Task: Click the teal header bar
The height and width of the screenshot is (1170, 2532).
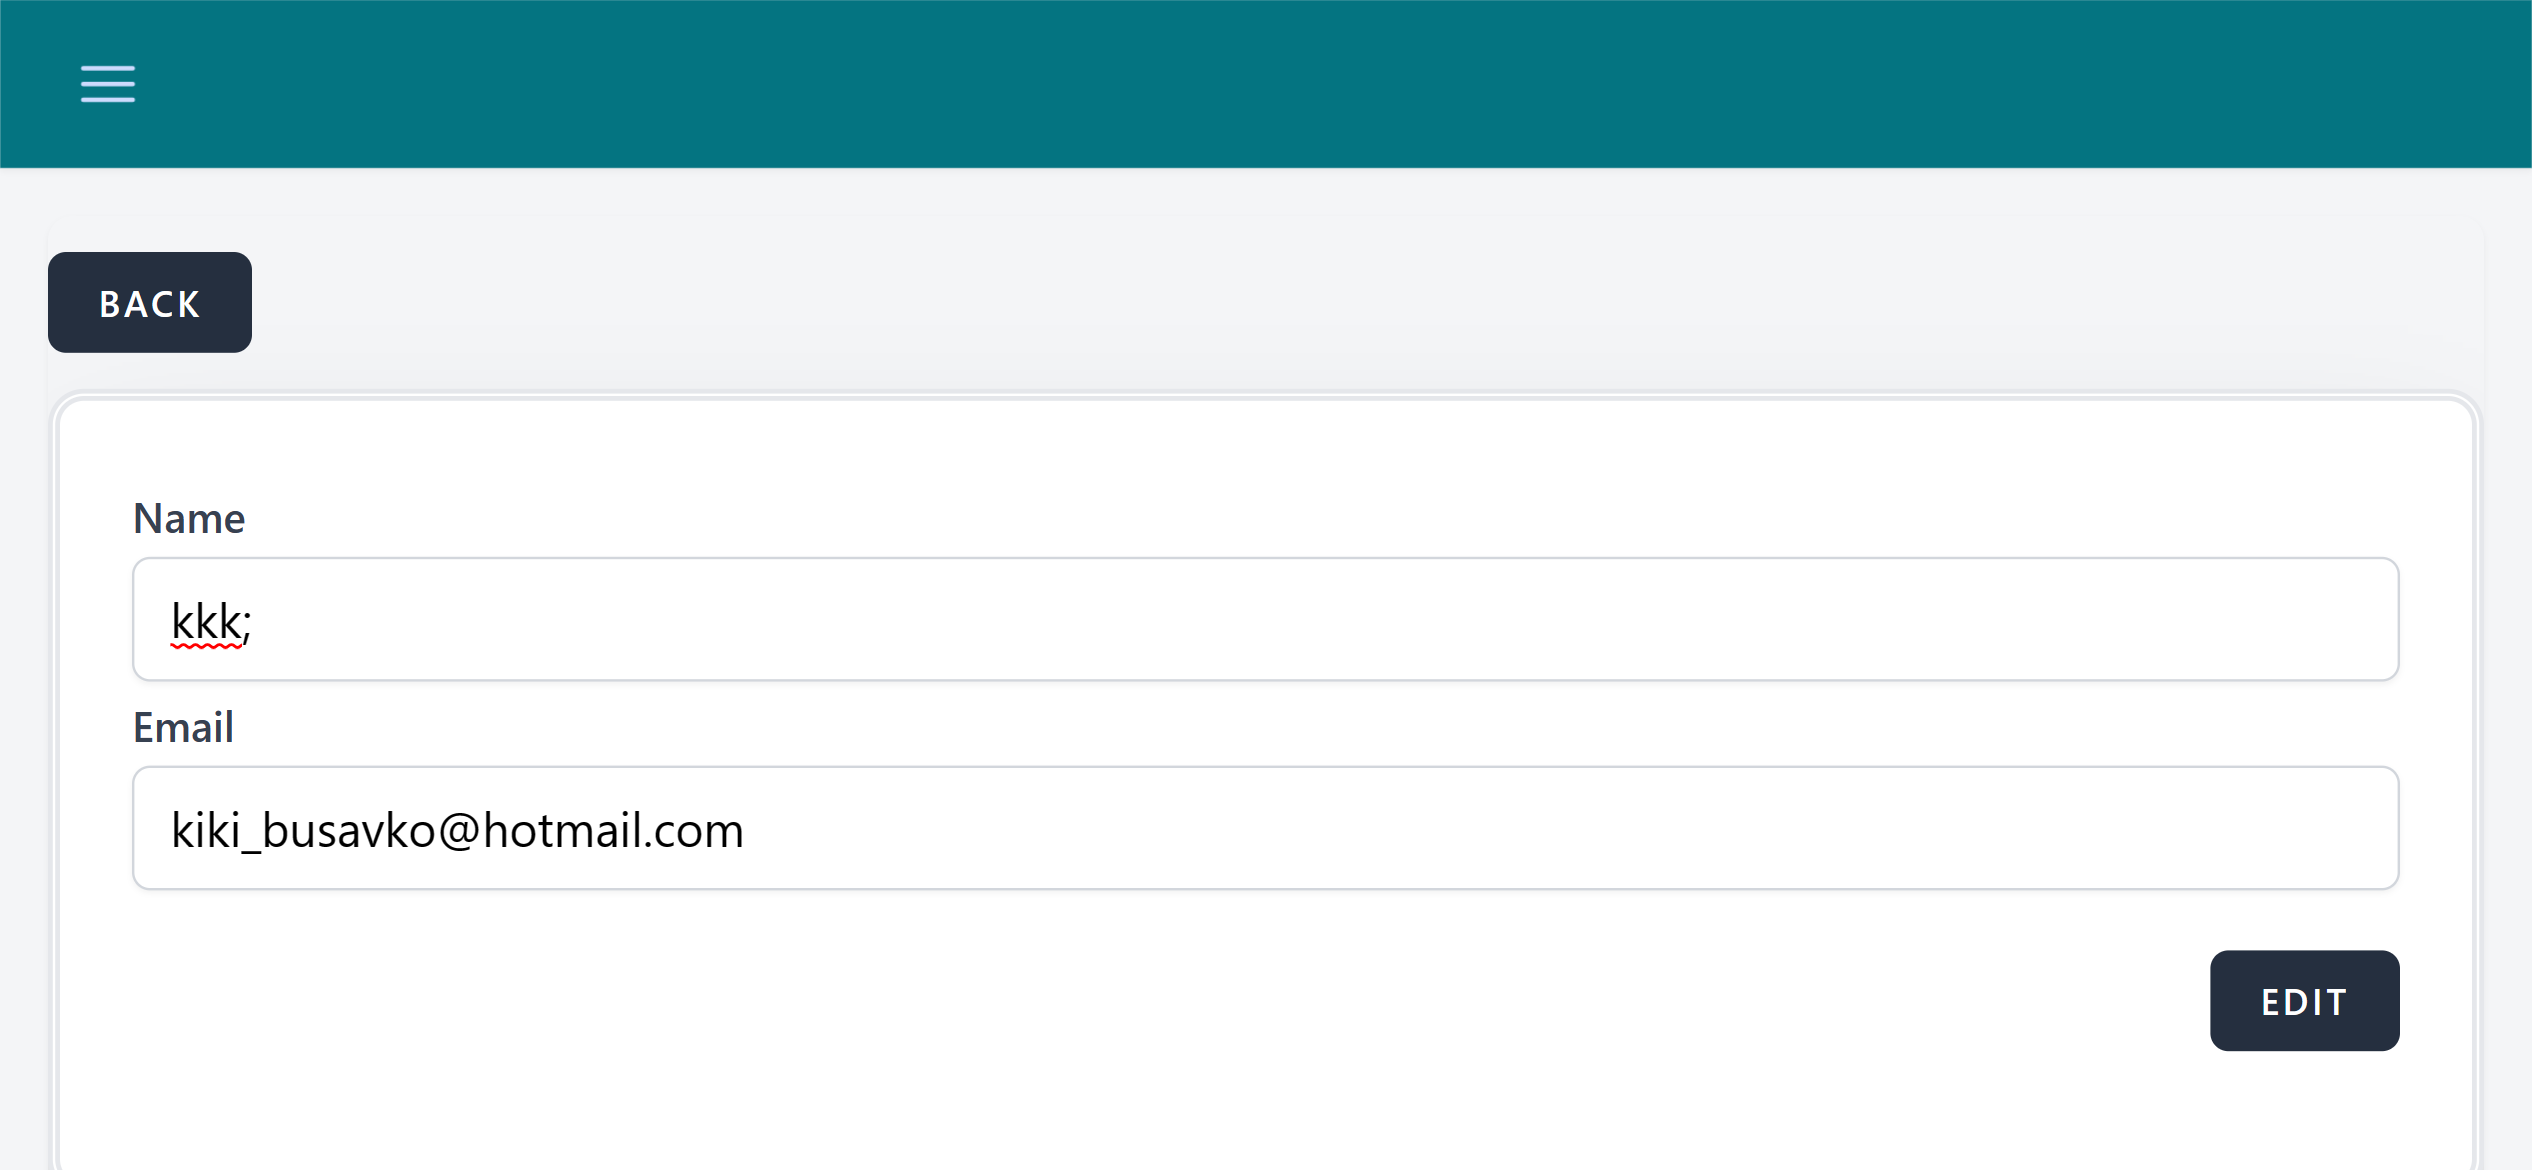Action: (1265, 84)
